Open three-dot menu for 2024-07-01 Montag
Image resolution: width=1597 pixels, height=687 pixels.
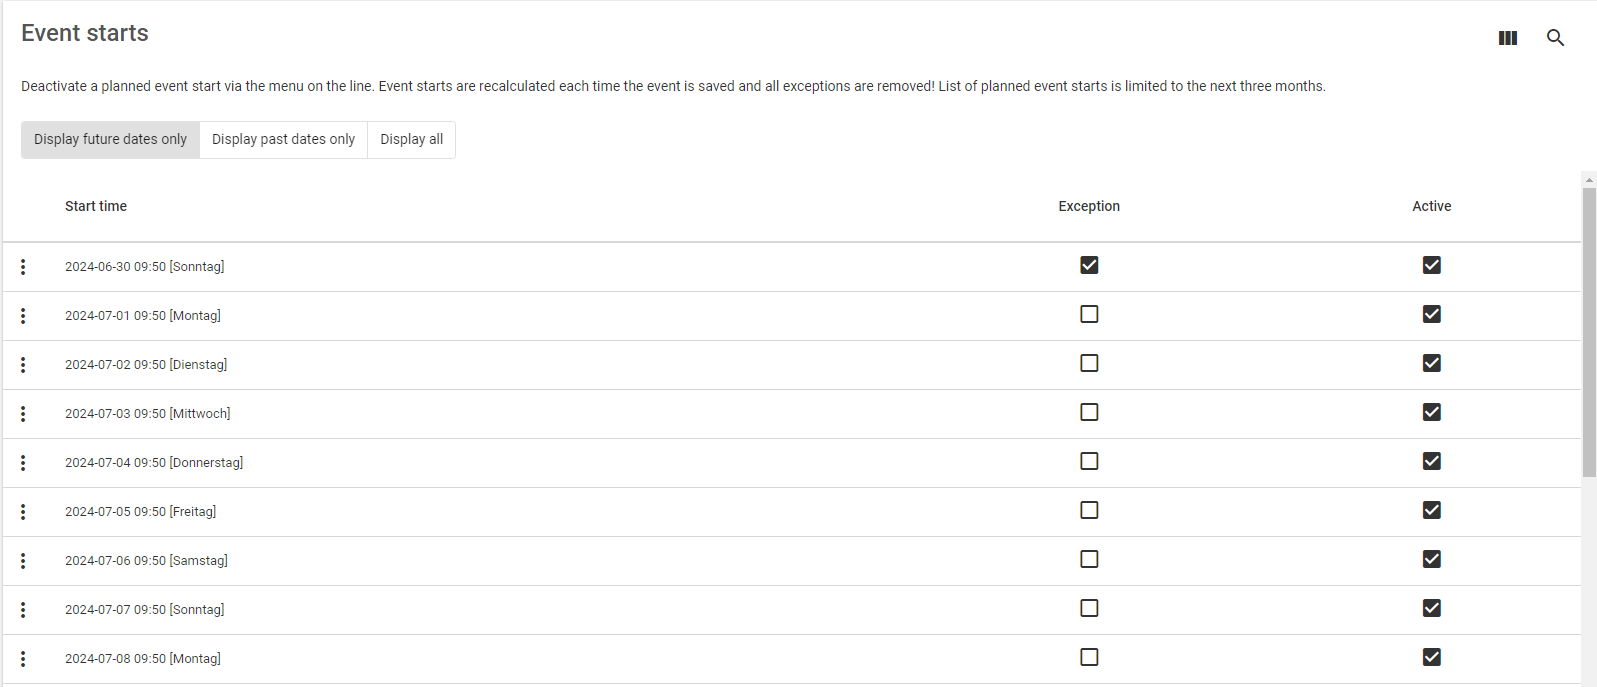pos(23,316)
